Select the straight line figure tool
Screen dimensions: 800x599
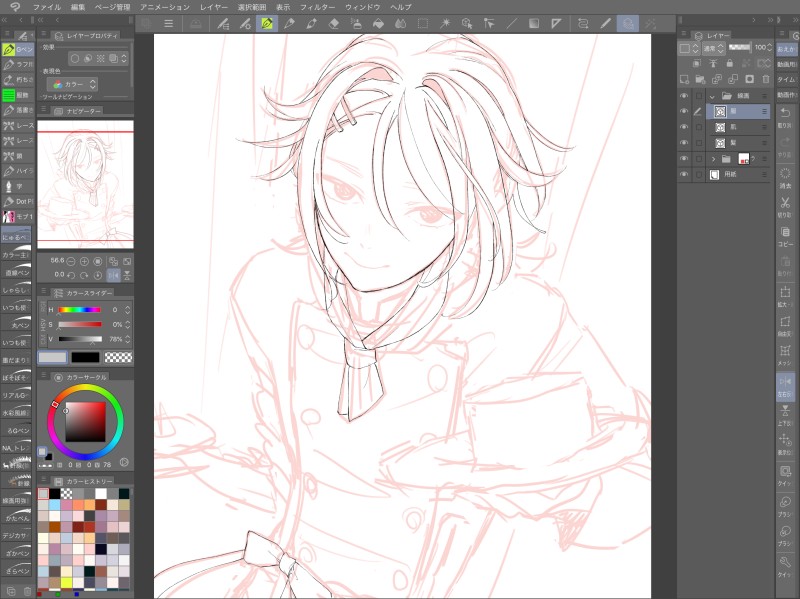[x=512, y=23]
